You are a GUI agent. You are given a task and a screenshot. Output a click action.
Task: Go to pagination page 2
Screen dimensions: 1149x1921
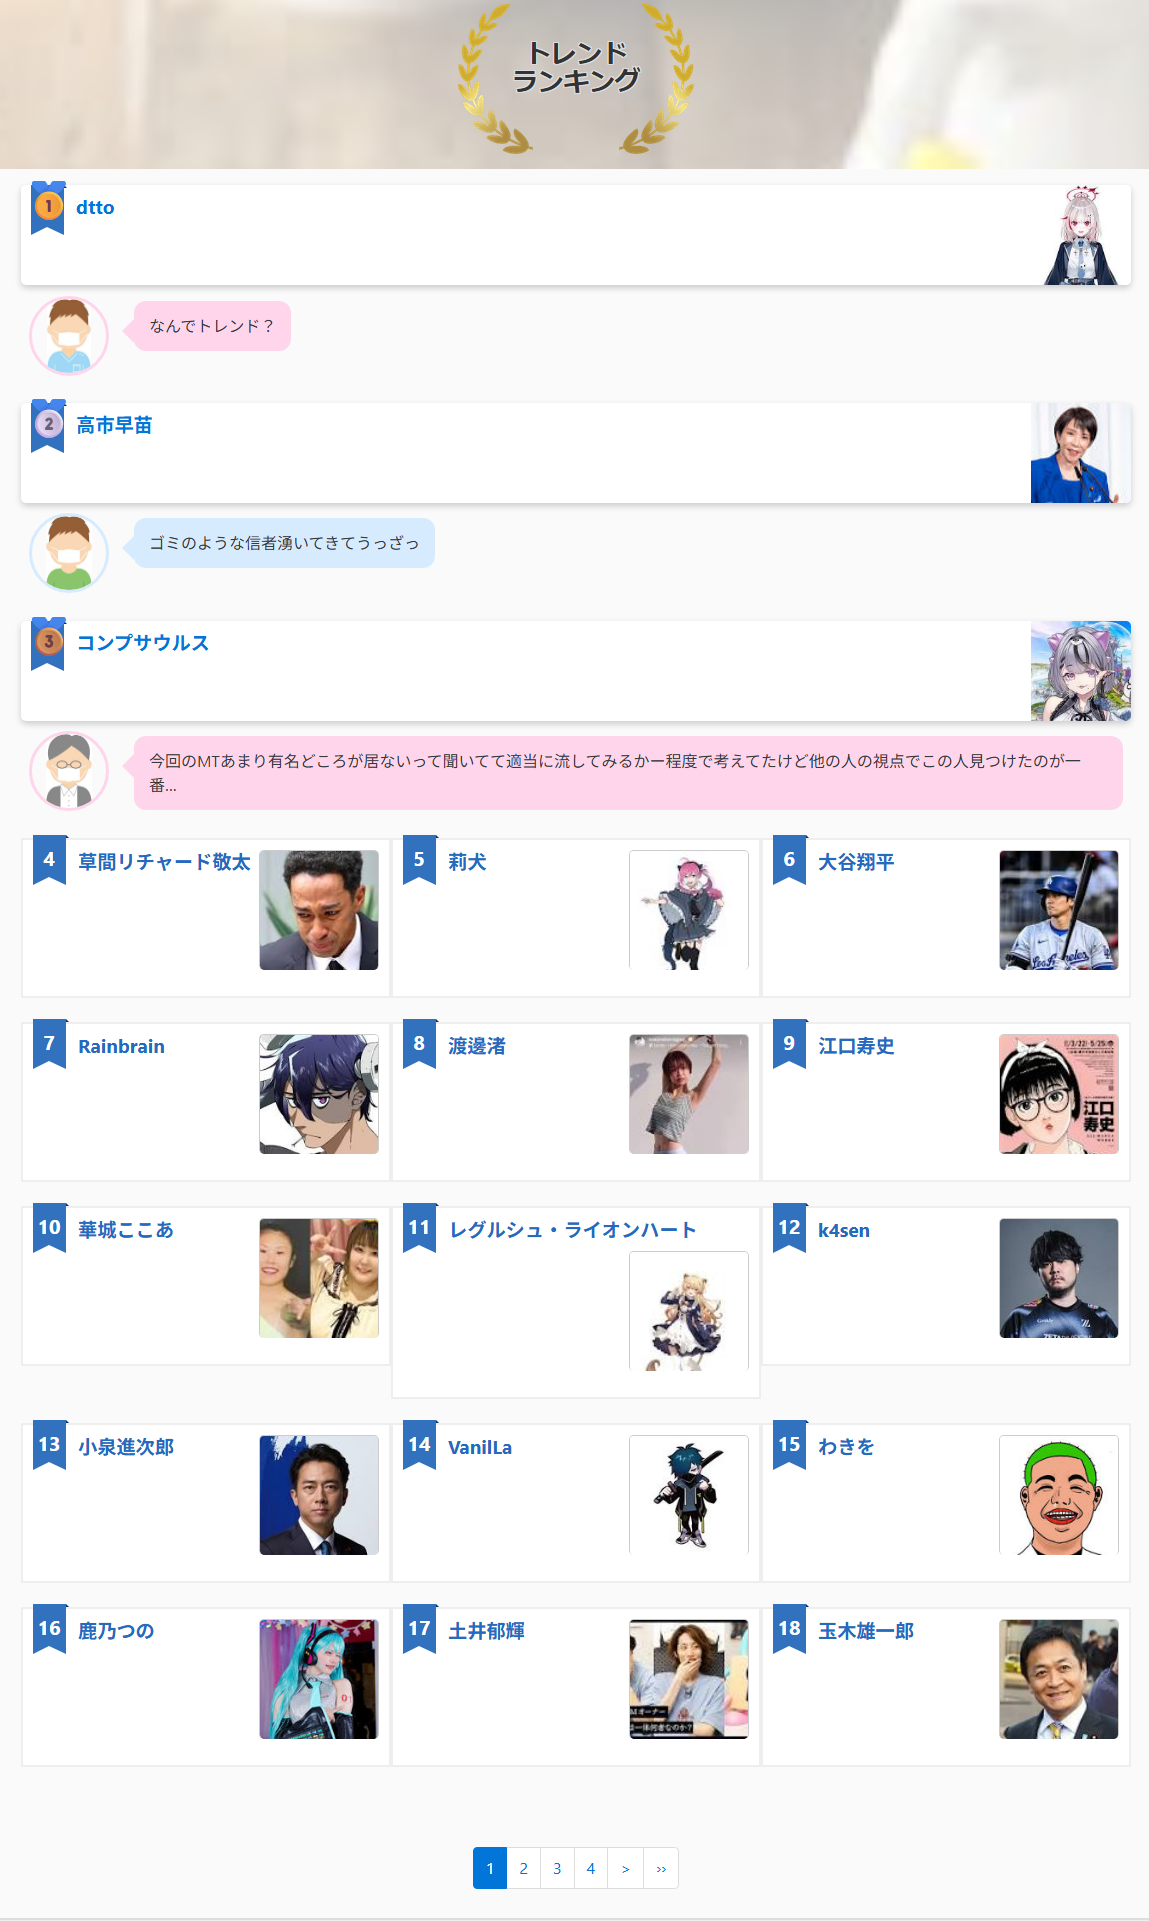pos(523,1868)
